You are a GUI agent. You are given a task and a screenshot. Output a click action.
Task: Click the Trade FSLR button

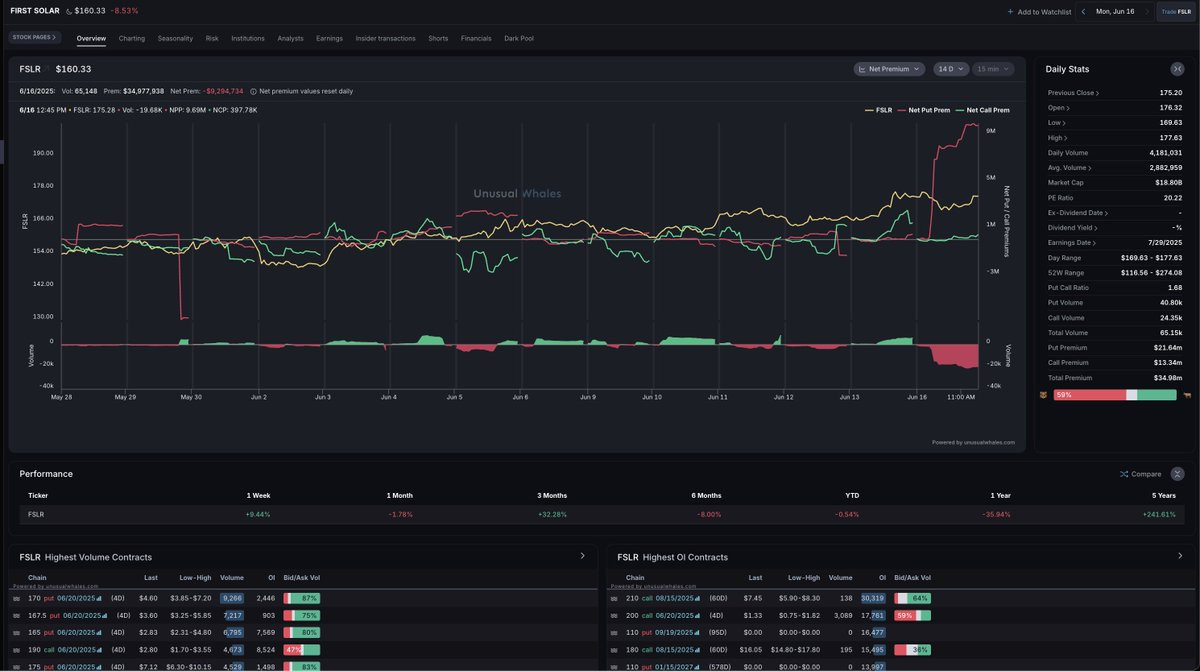click(1177, 12)
